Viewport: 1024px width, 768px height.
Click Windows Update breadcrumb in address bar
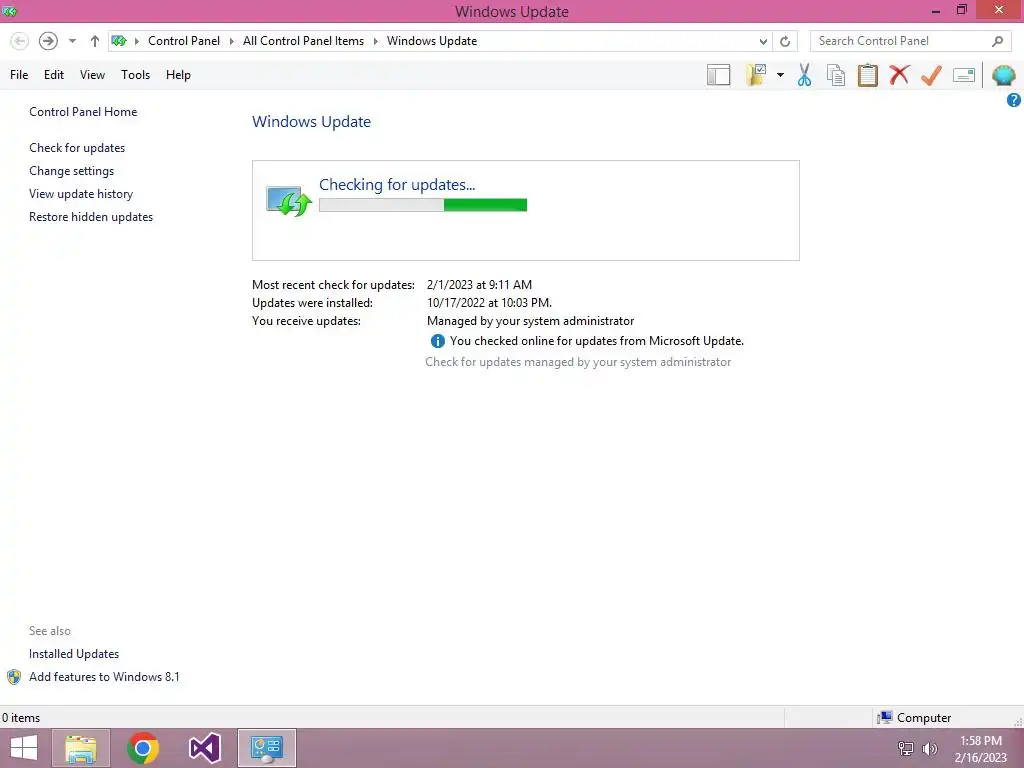[x=432, y=40]
